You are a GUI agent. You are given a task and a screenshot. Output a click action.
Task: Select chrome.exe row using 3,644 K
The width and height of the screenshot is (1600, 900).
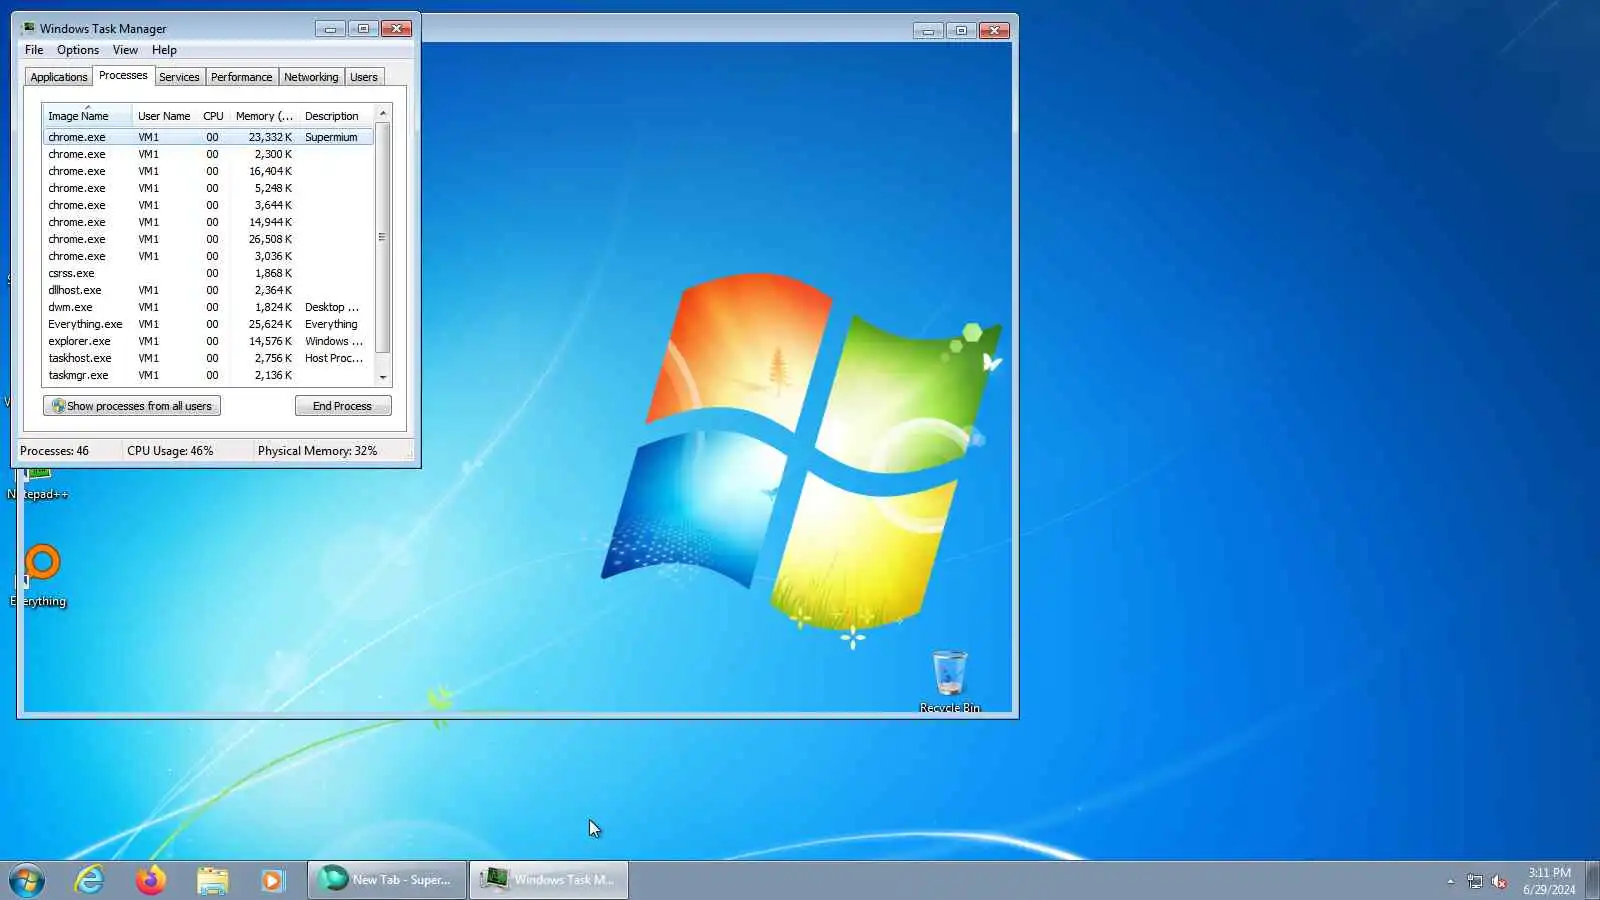208,205
